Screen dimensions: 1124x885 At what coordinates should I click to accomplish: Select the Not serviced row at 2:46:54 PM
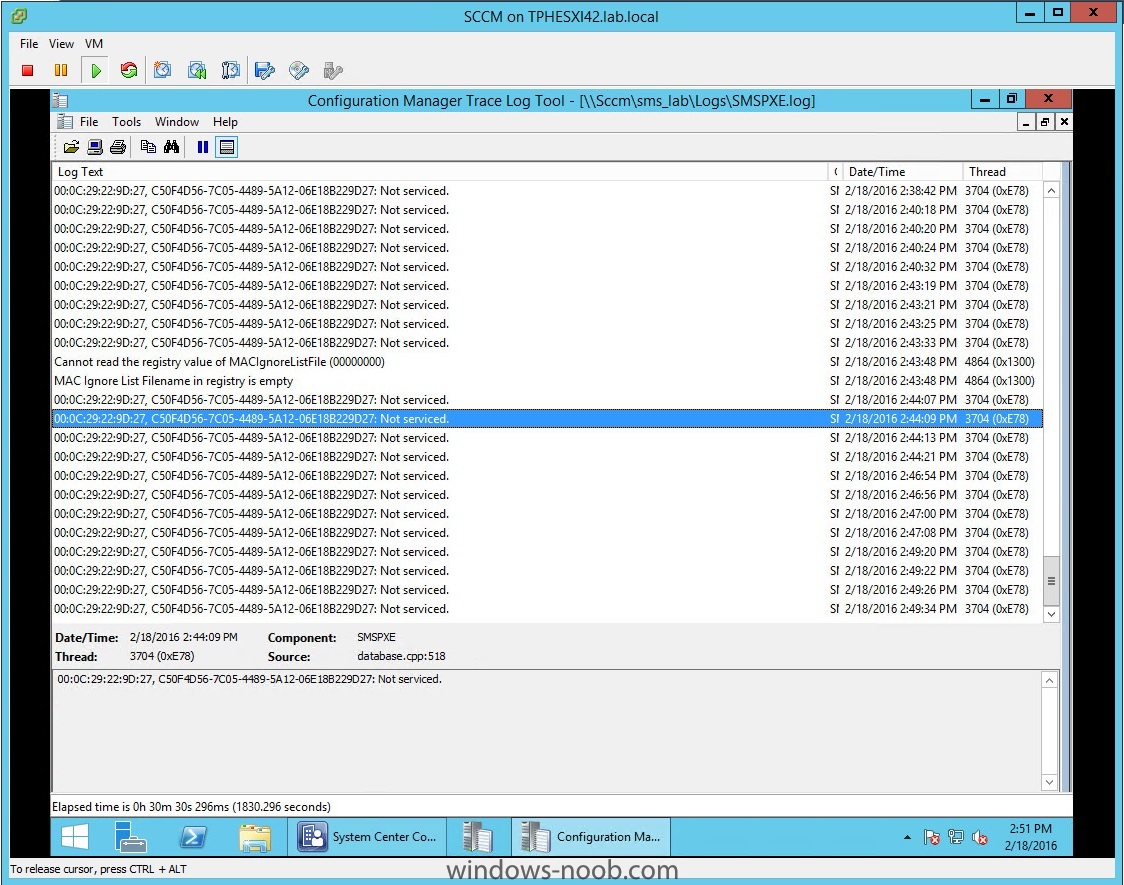pyautogui.click(x=548, y=476)
